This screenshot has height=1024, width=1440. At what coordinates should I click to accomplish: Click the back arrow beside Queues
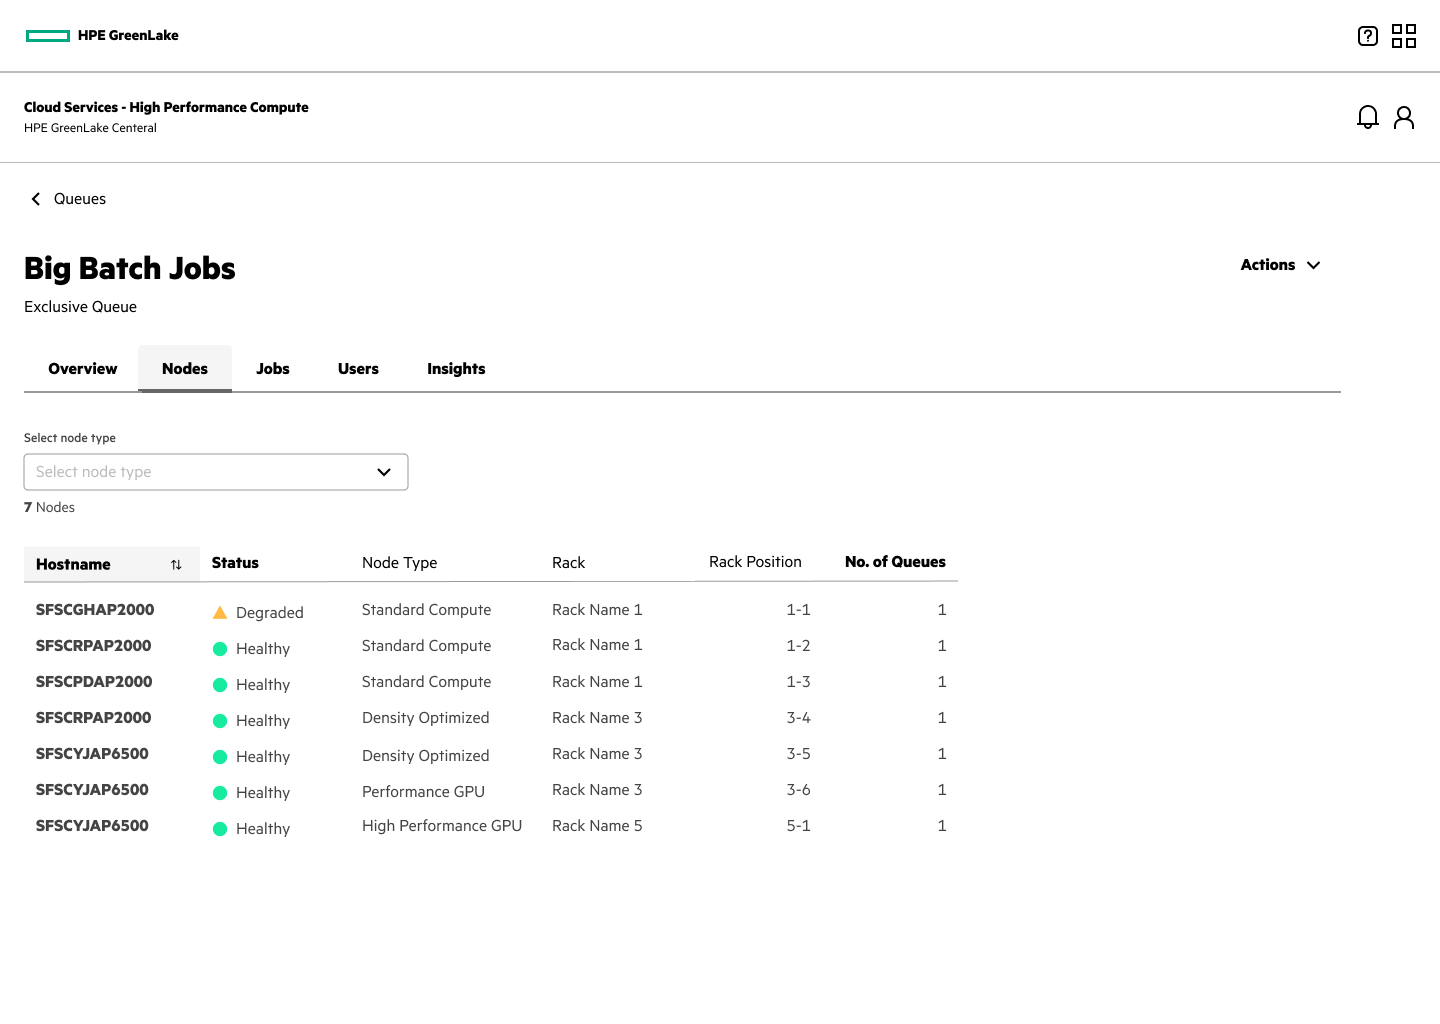(36, 199)
